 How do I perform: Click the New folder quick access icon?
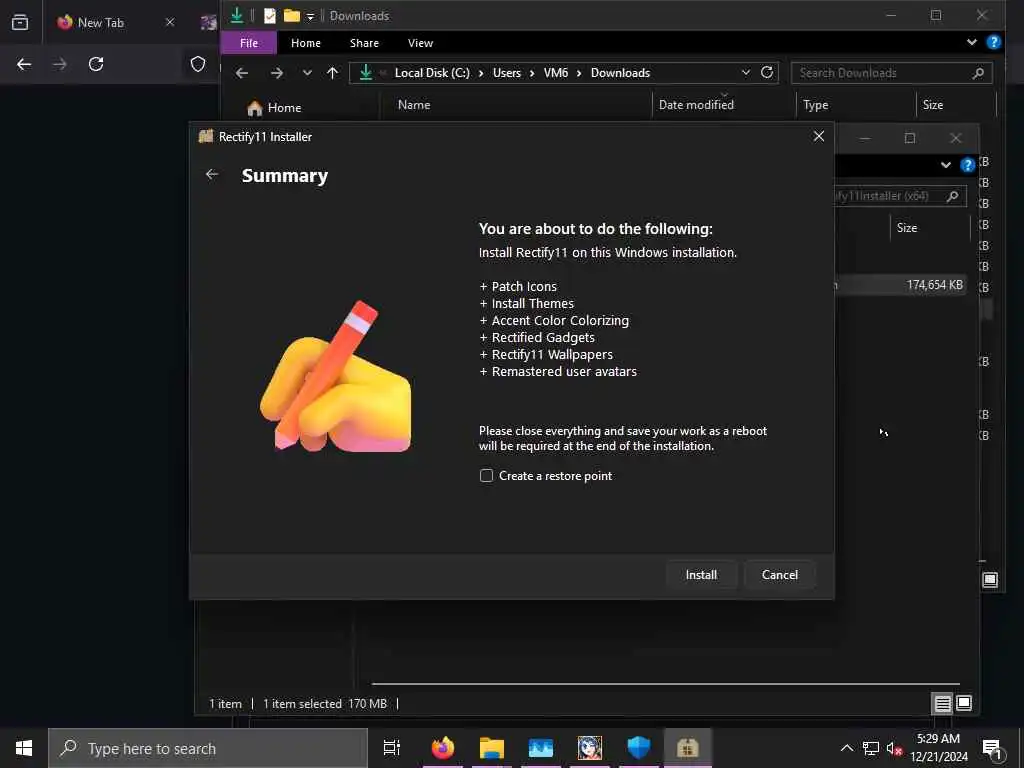pyautogui.click(x=291, y=16)
